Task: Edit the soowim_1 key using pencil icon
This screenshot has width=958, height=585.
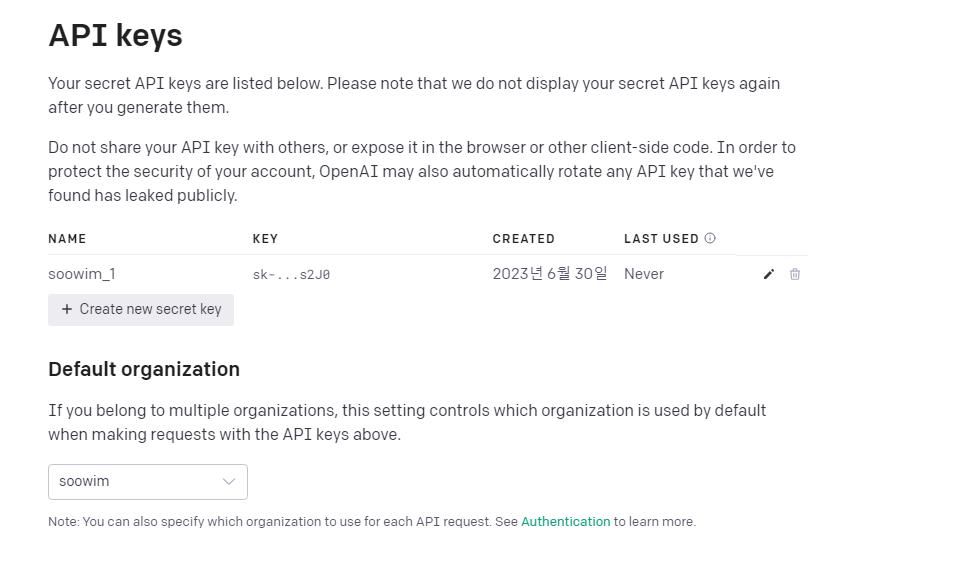Action: coord(769,274)
